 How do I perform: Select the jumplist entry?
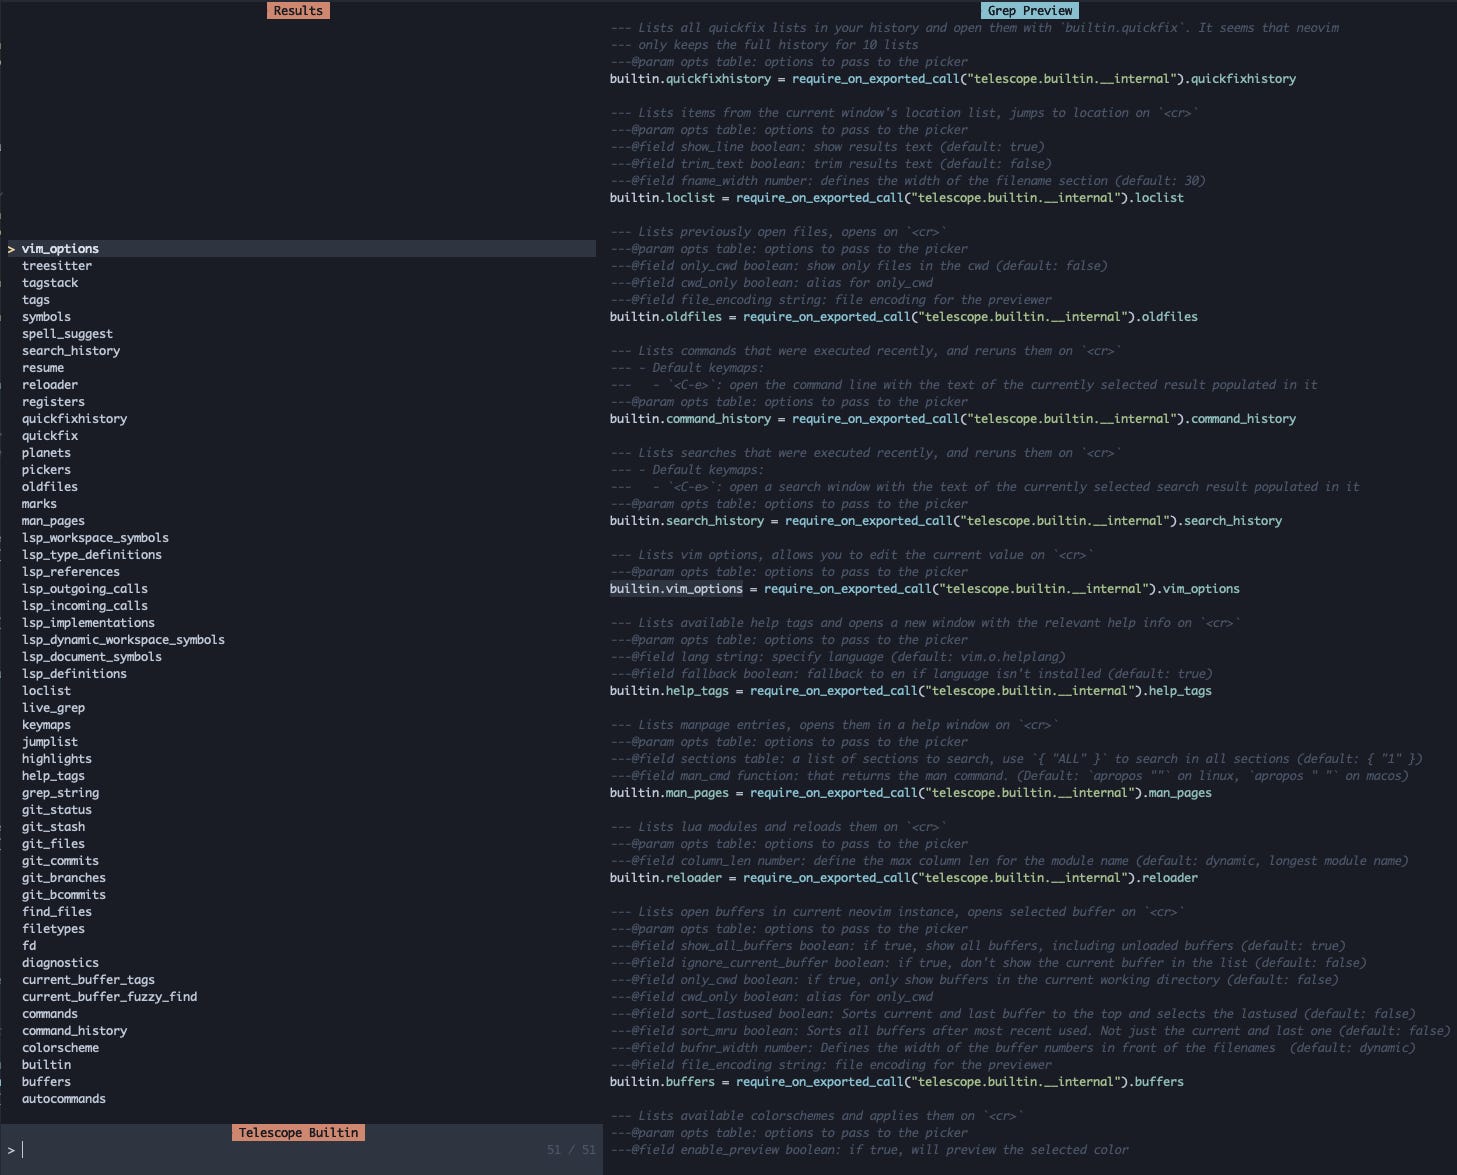click(50, 742)
